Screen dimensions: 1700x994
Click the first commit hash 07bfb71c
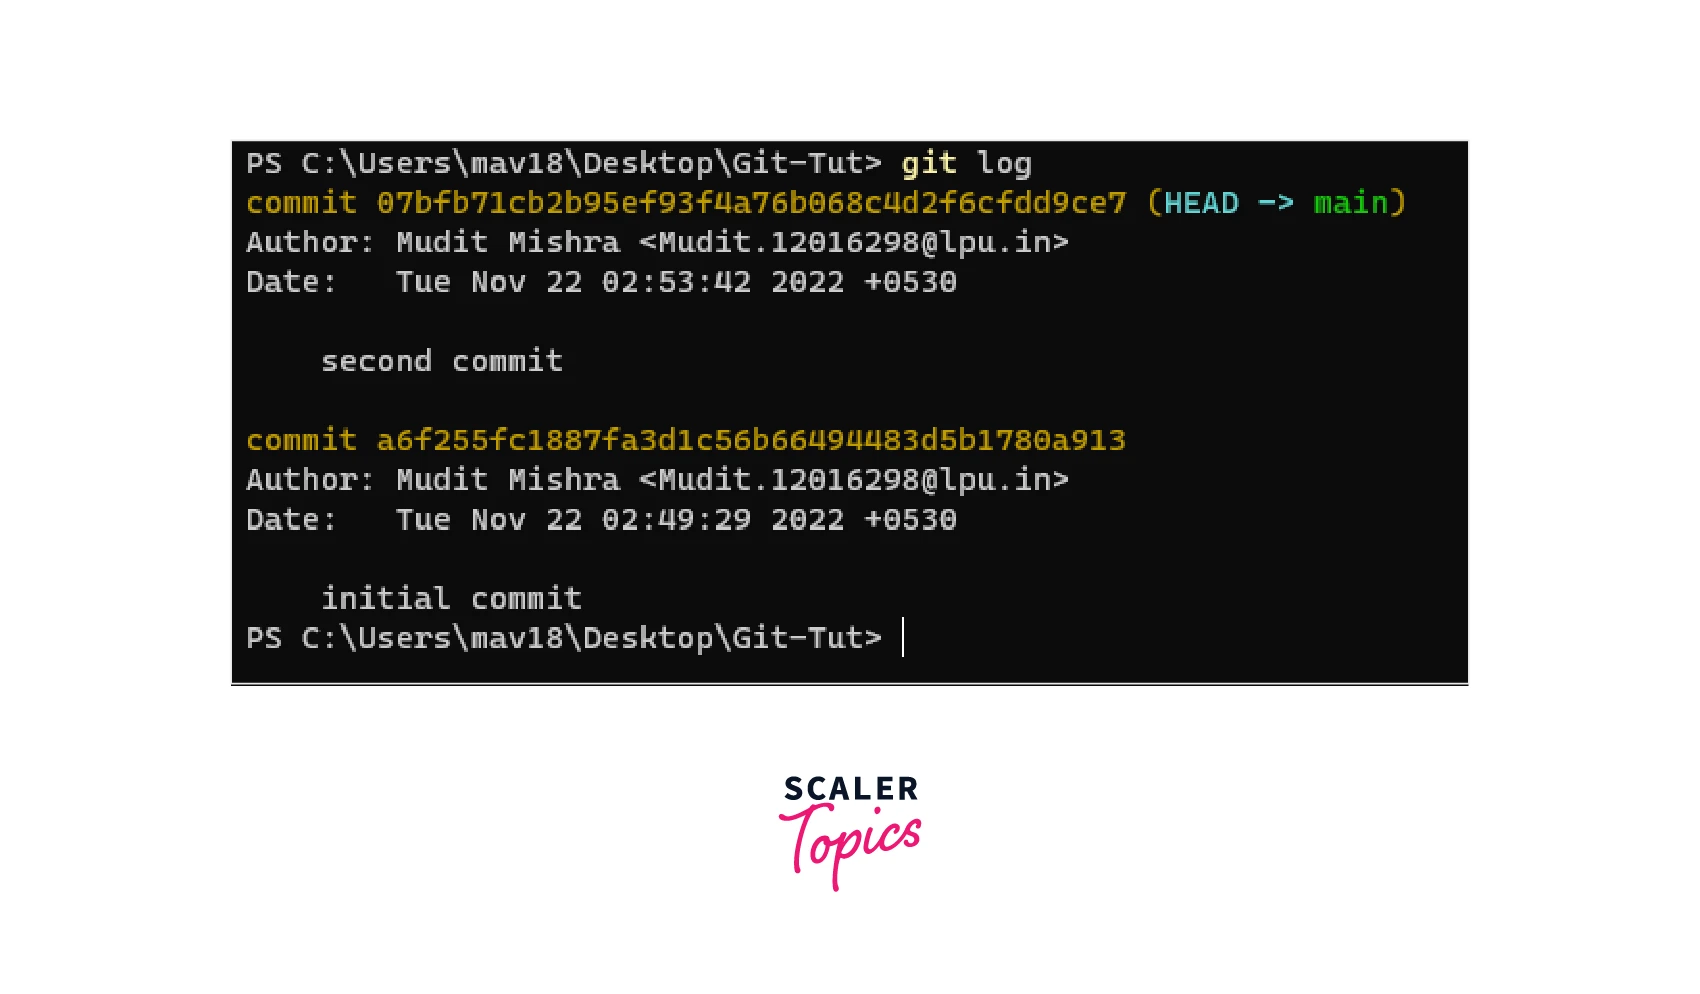point(751,203)
